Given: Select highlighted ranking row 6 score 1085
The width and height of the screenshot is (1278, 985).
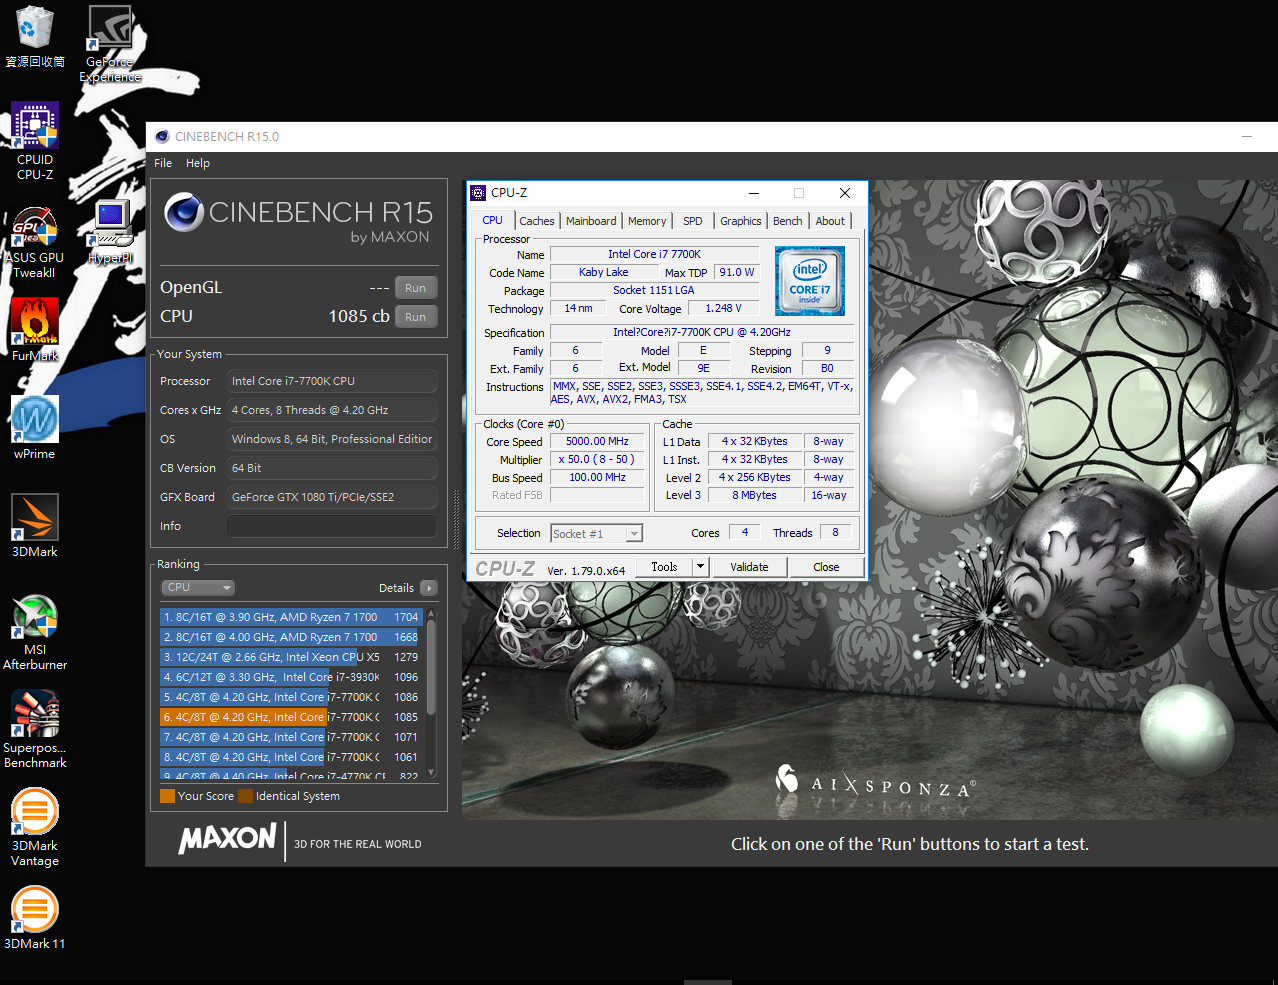Looking at the screenshot, I should (291, 717).
